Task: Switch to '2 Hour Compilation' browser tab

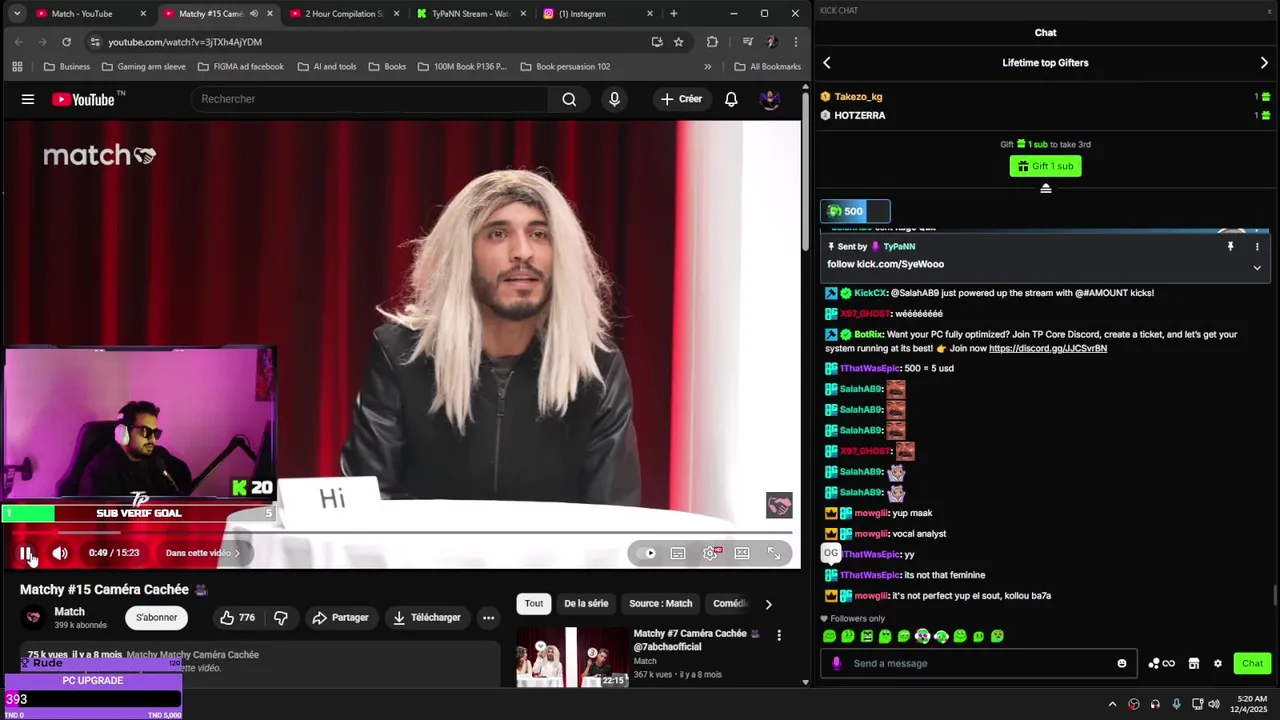Action: (x=344, y=14)
